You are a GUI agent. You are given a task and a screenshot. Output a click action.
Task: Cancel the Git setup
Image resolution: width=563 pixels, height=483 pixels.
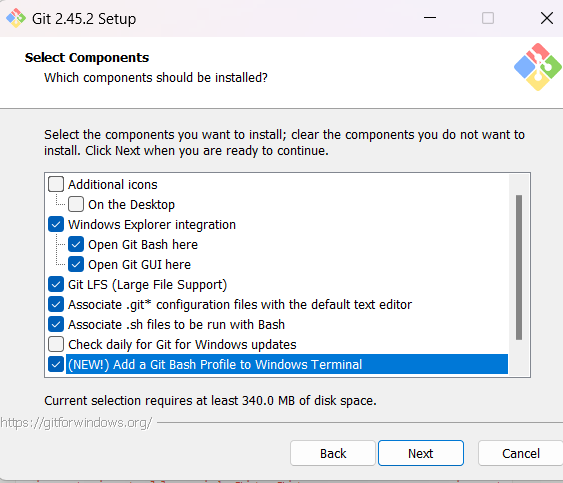coord(521,453)
